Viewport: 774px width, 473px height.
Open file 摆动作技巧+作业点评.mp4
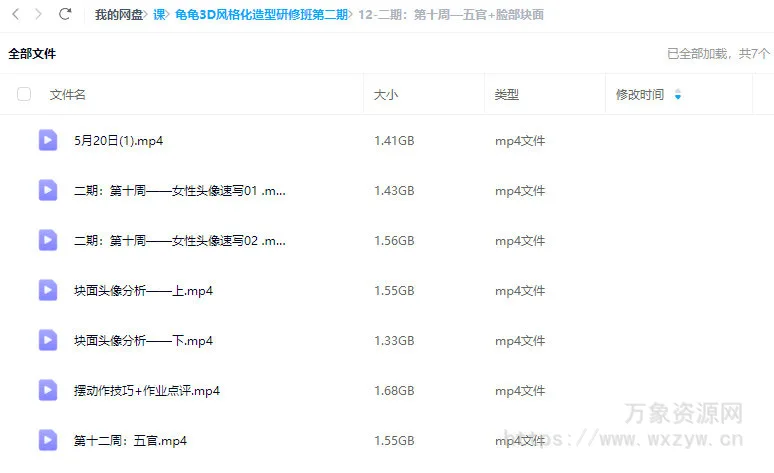(x=147, y=390)
